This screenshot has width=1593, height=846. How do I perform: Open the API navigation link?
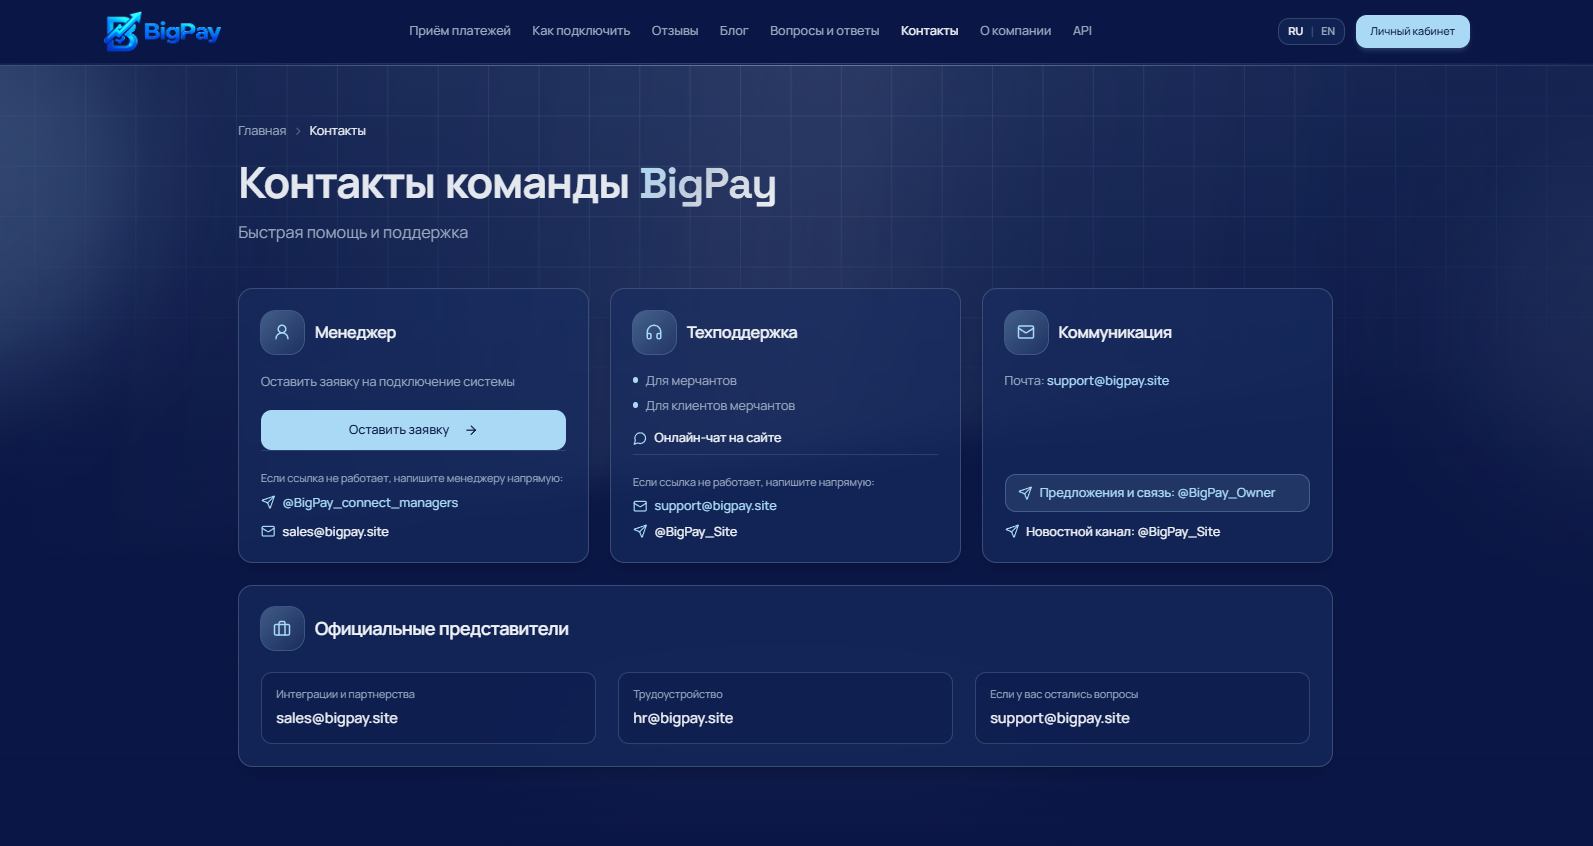click(x=1082, y=31)
